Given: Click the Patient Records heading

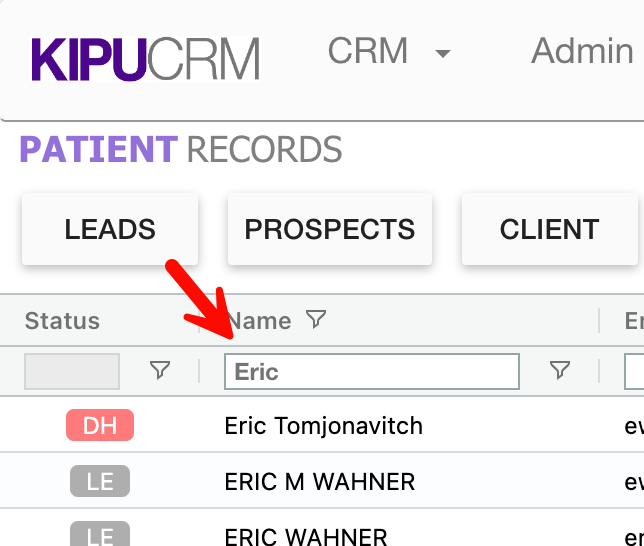Looking at the screenshot, I should [x=181, y=150].
